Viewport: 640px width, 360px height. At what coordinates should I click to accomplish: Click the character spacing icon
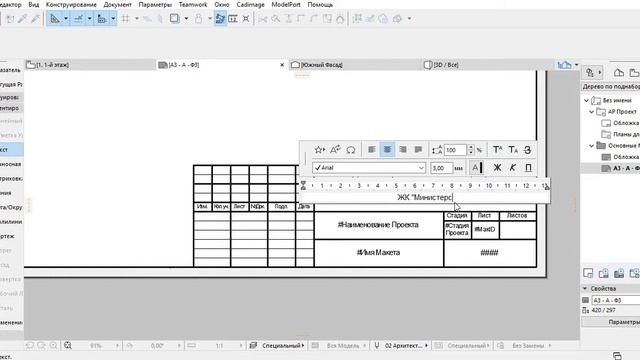pos(437,150)
